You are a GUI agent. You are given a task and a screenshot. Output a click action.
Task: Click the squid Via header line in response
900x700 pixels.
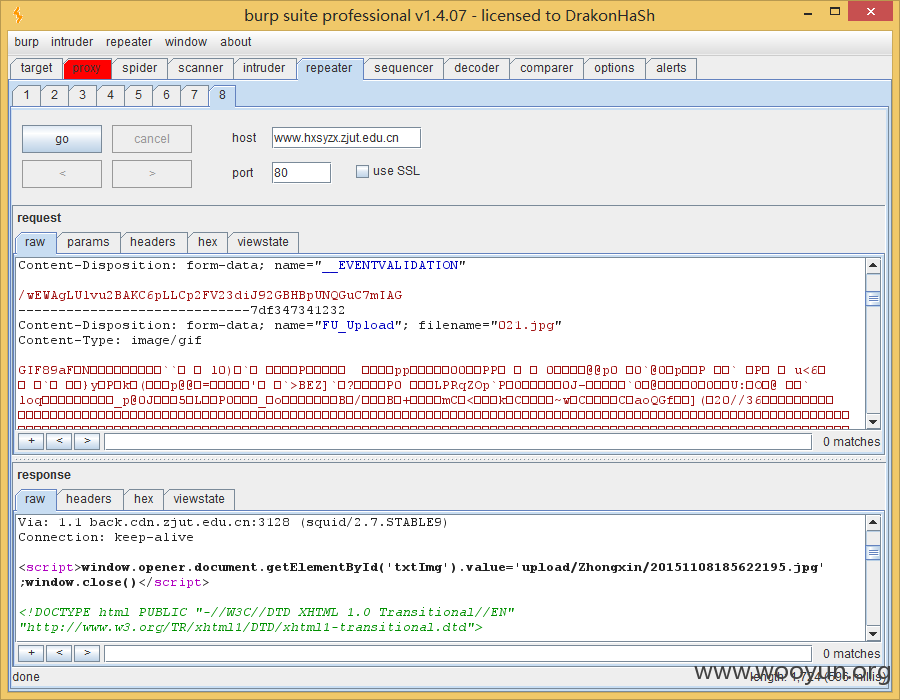pos(232,522)
